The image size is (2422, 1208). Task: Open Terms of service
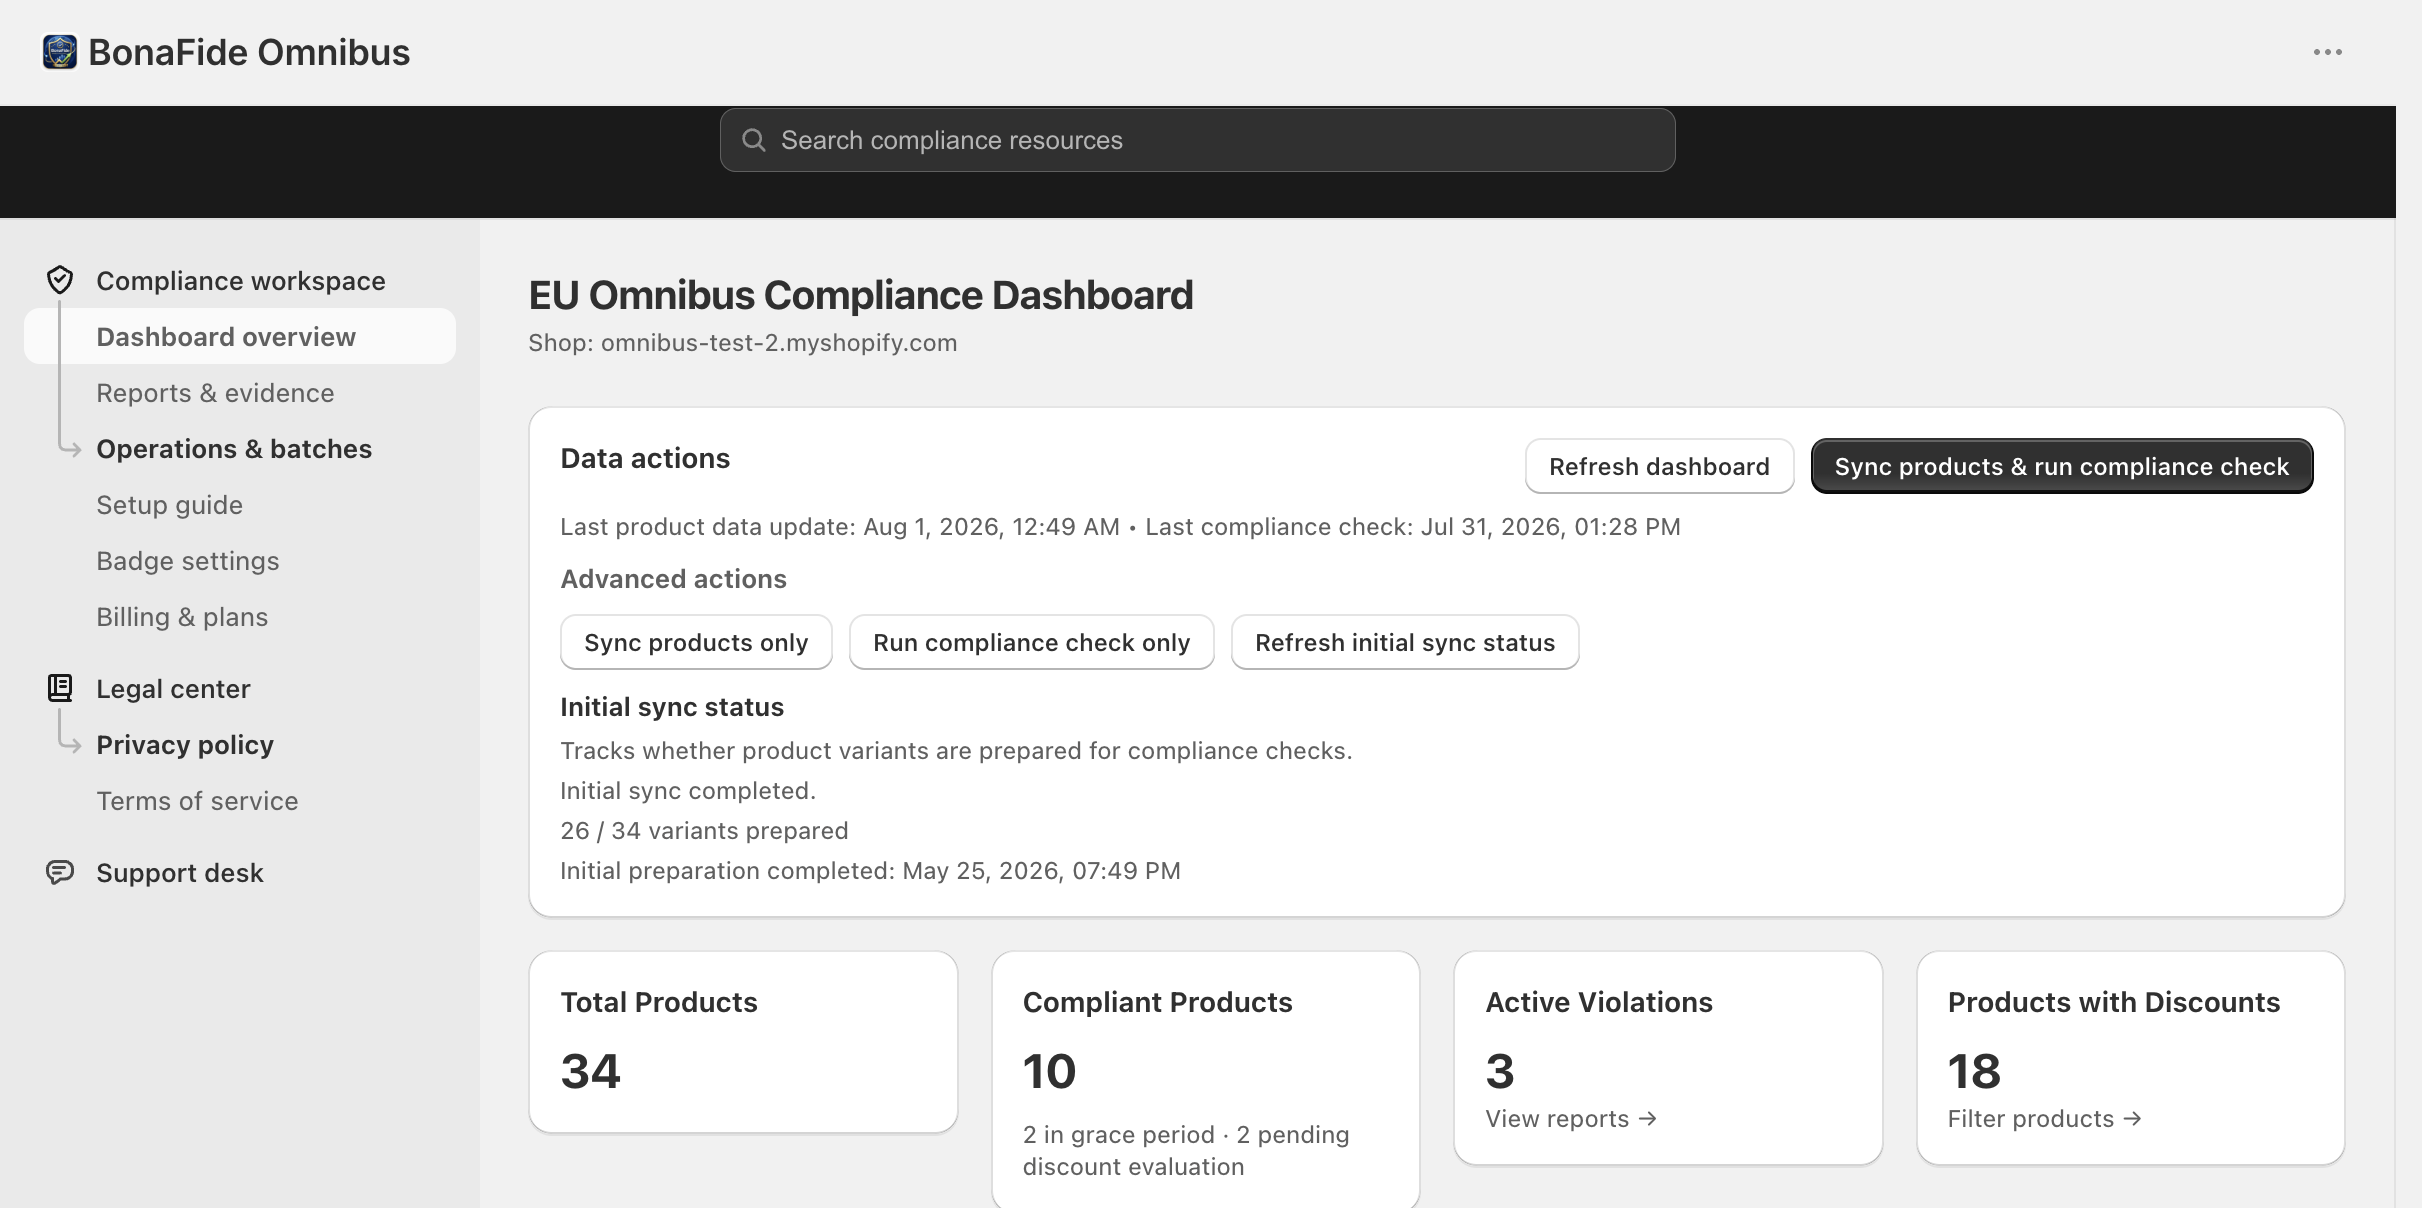pos(197,801)
